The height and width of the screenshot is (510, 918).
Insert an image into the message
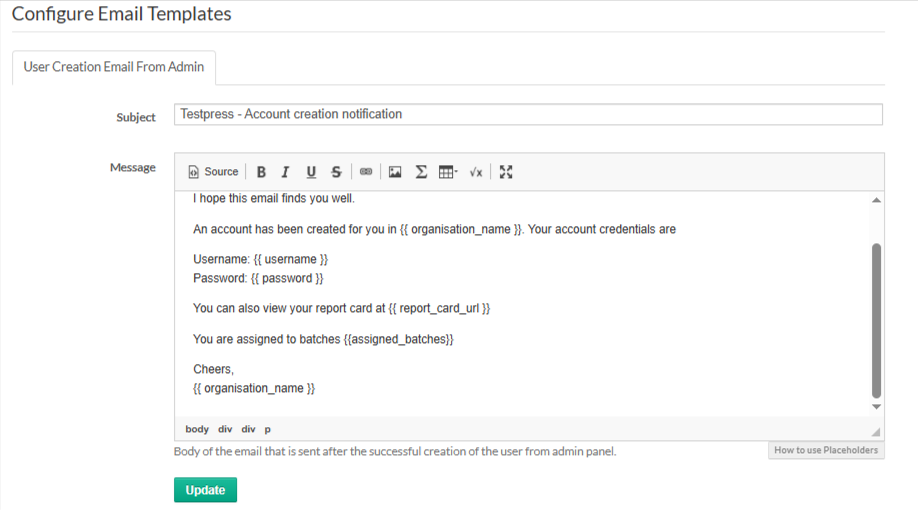(395, 172)
